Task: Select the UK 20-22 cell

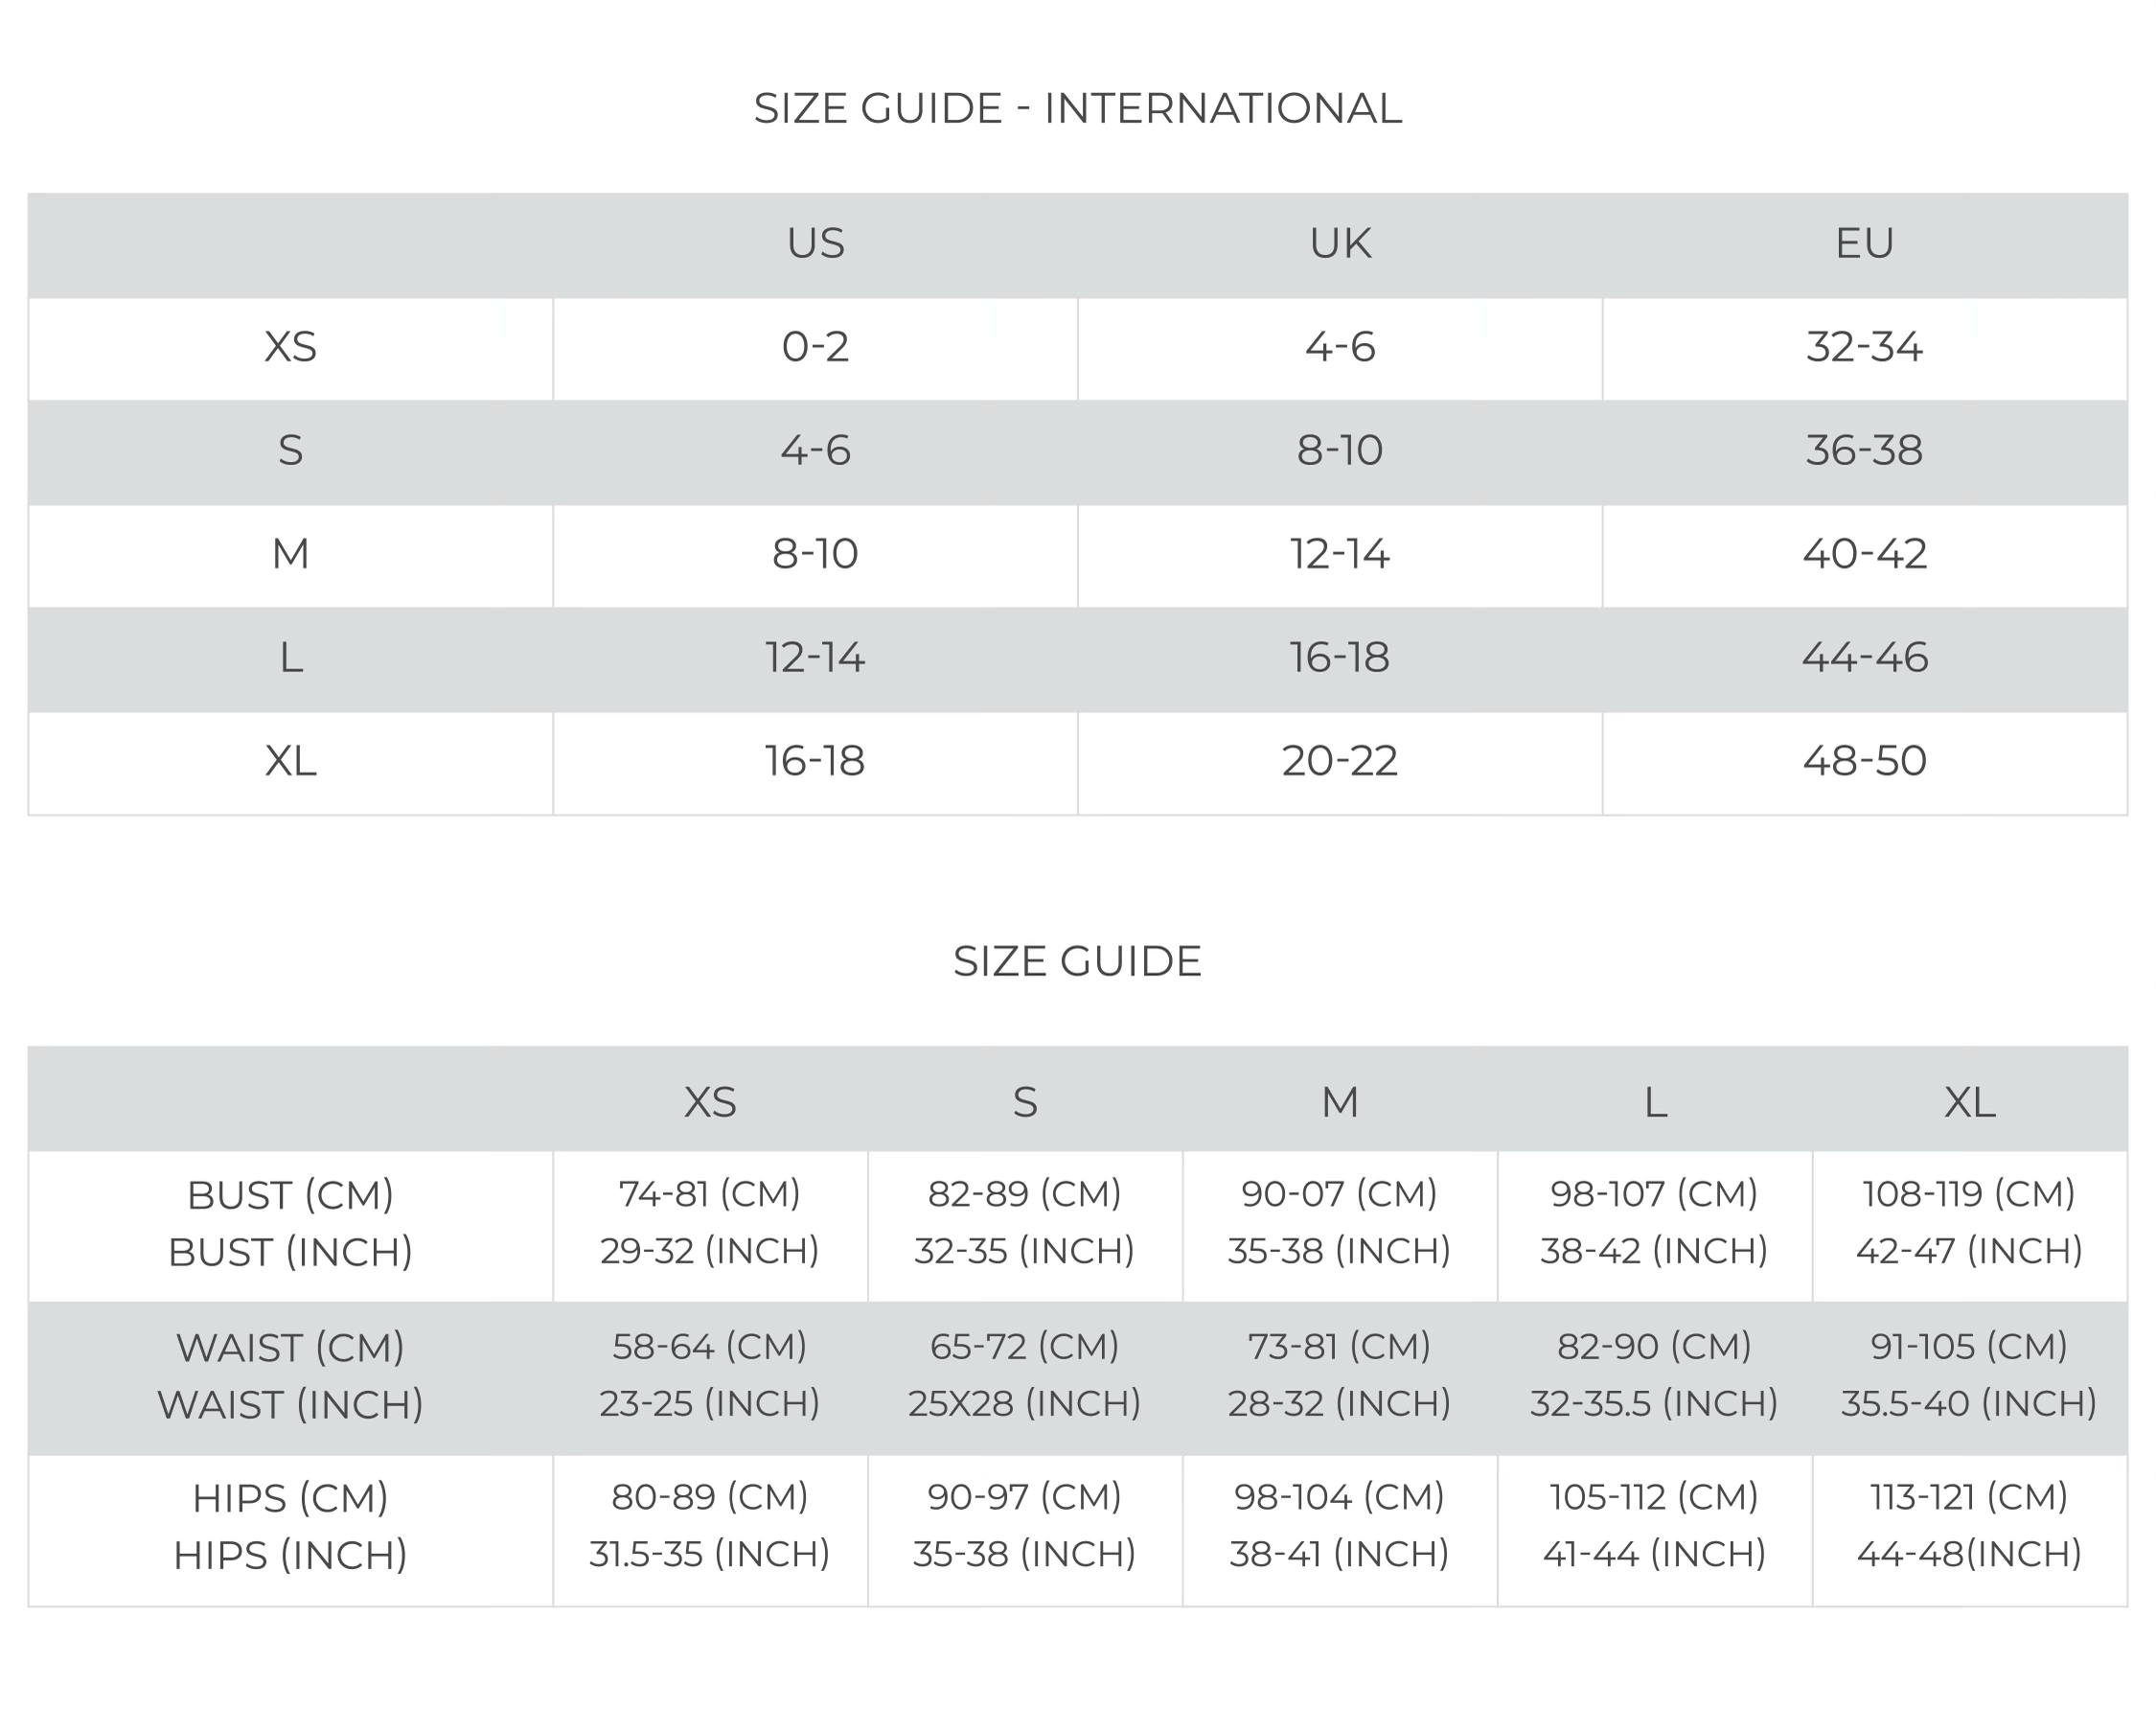Action: pos(1339,762)
